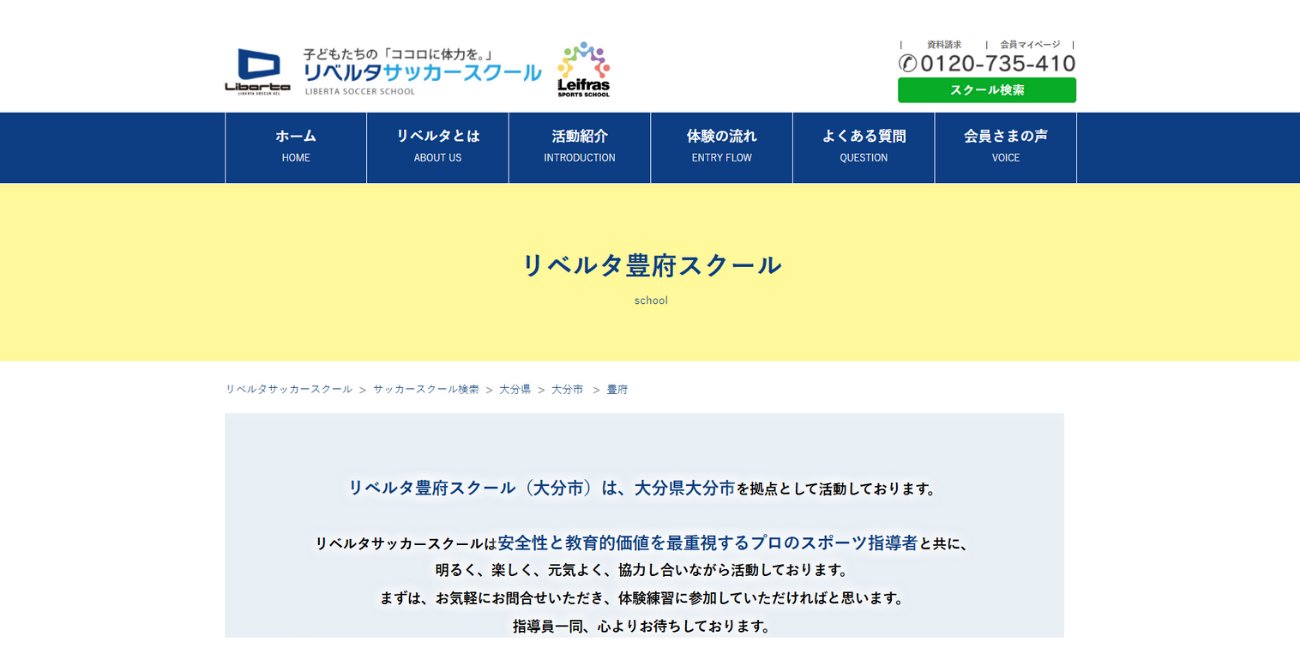
Task: Click the リベルタサッカースクール breadcrumb link
Action: (289, 389)
